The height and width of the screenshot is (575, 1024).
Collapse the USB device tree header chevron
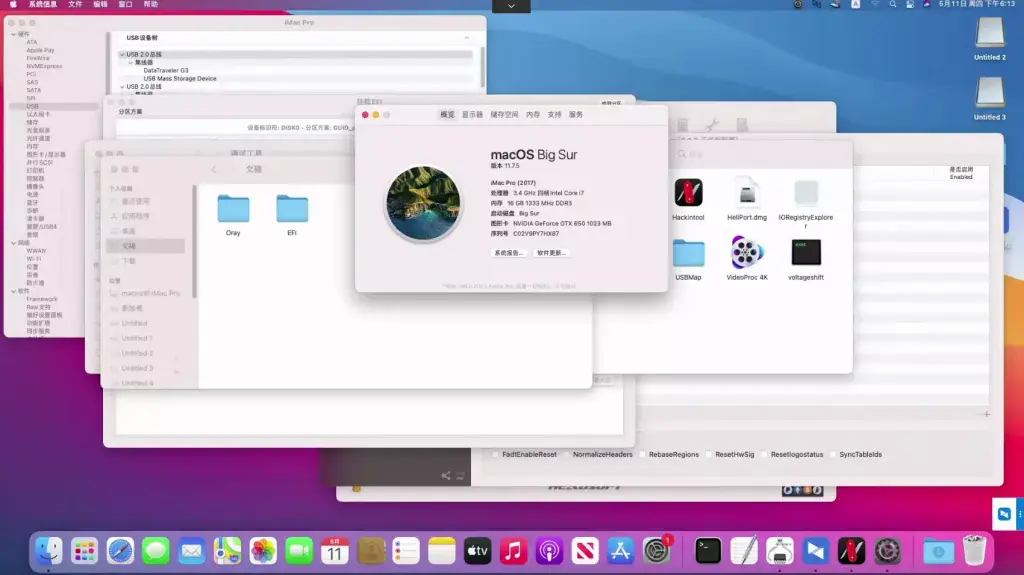pos(466,38)
